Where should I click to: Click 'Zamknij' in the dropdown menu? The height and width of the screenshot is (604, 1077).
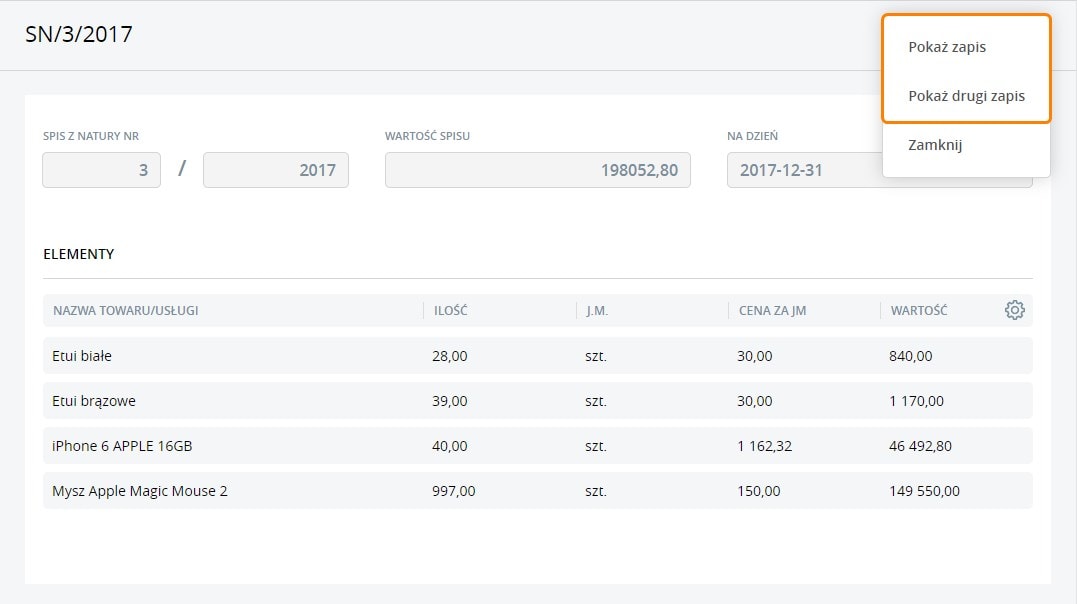tap(935, 145)
